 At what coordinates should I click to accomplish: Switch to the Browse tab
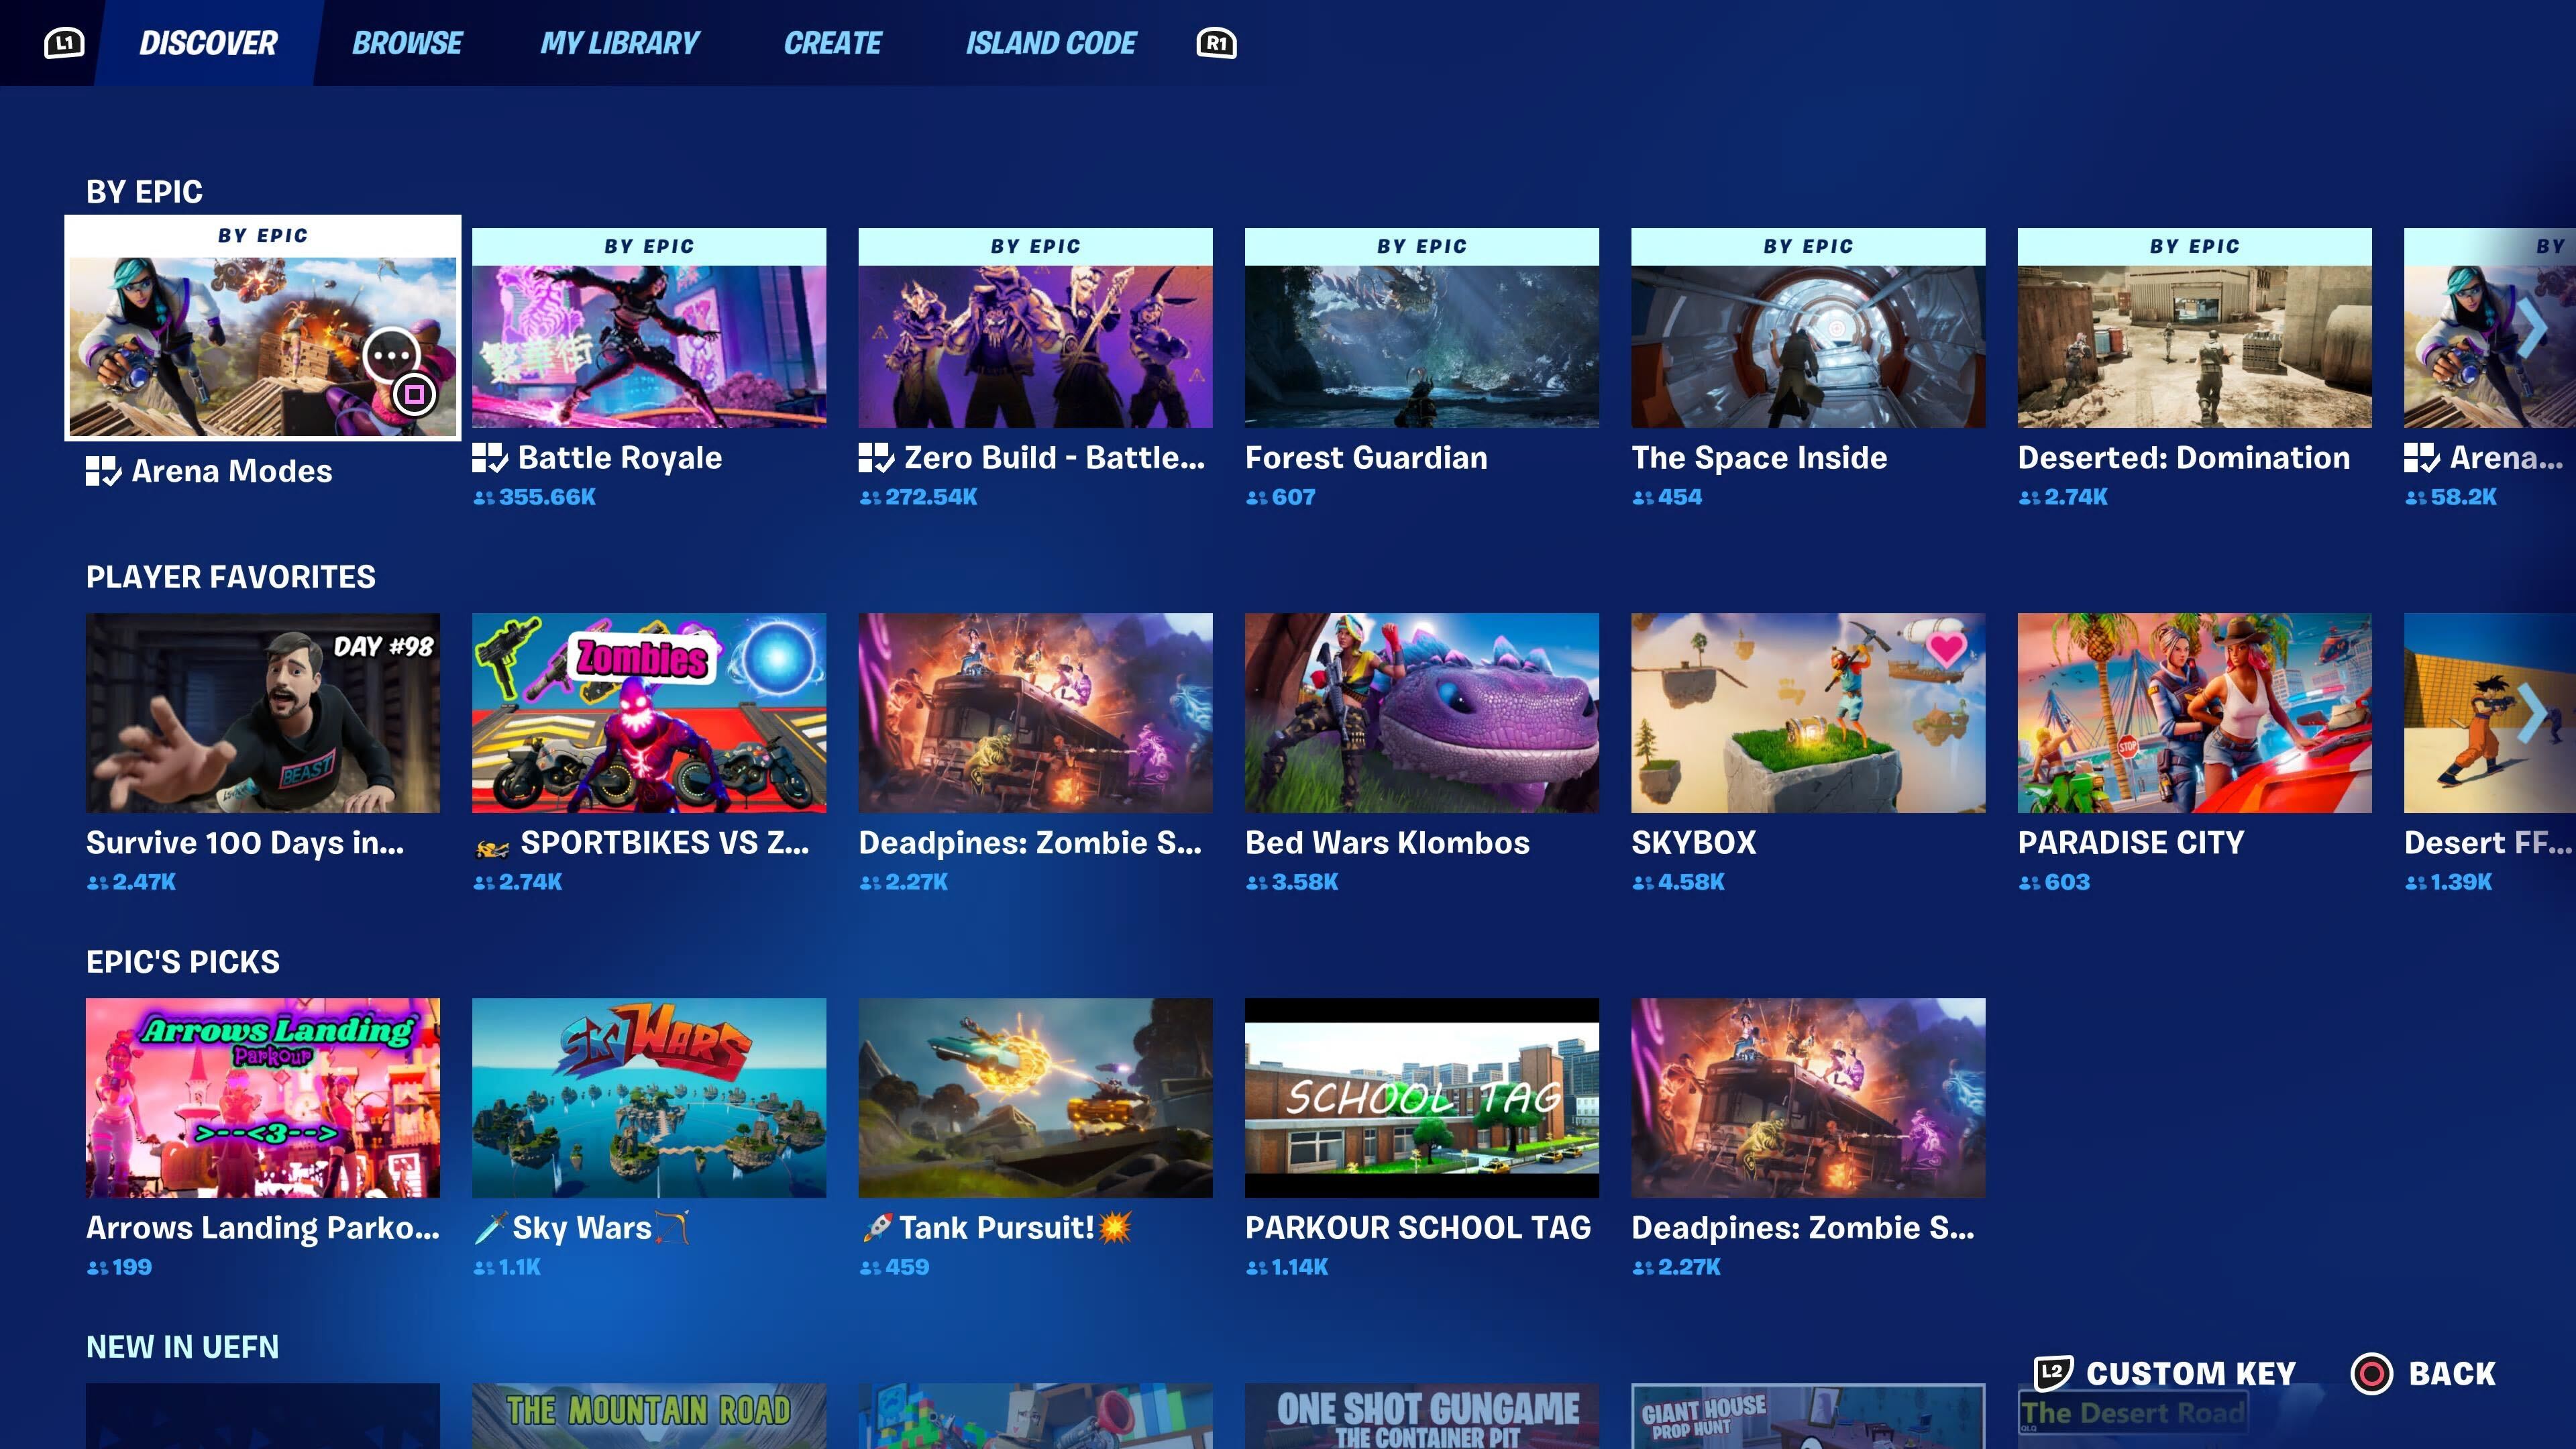(x=407, y=43)
